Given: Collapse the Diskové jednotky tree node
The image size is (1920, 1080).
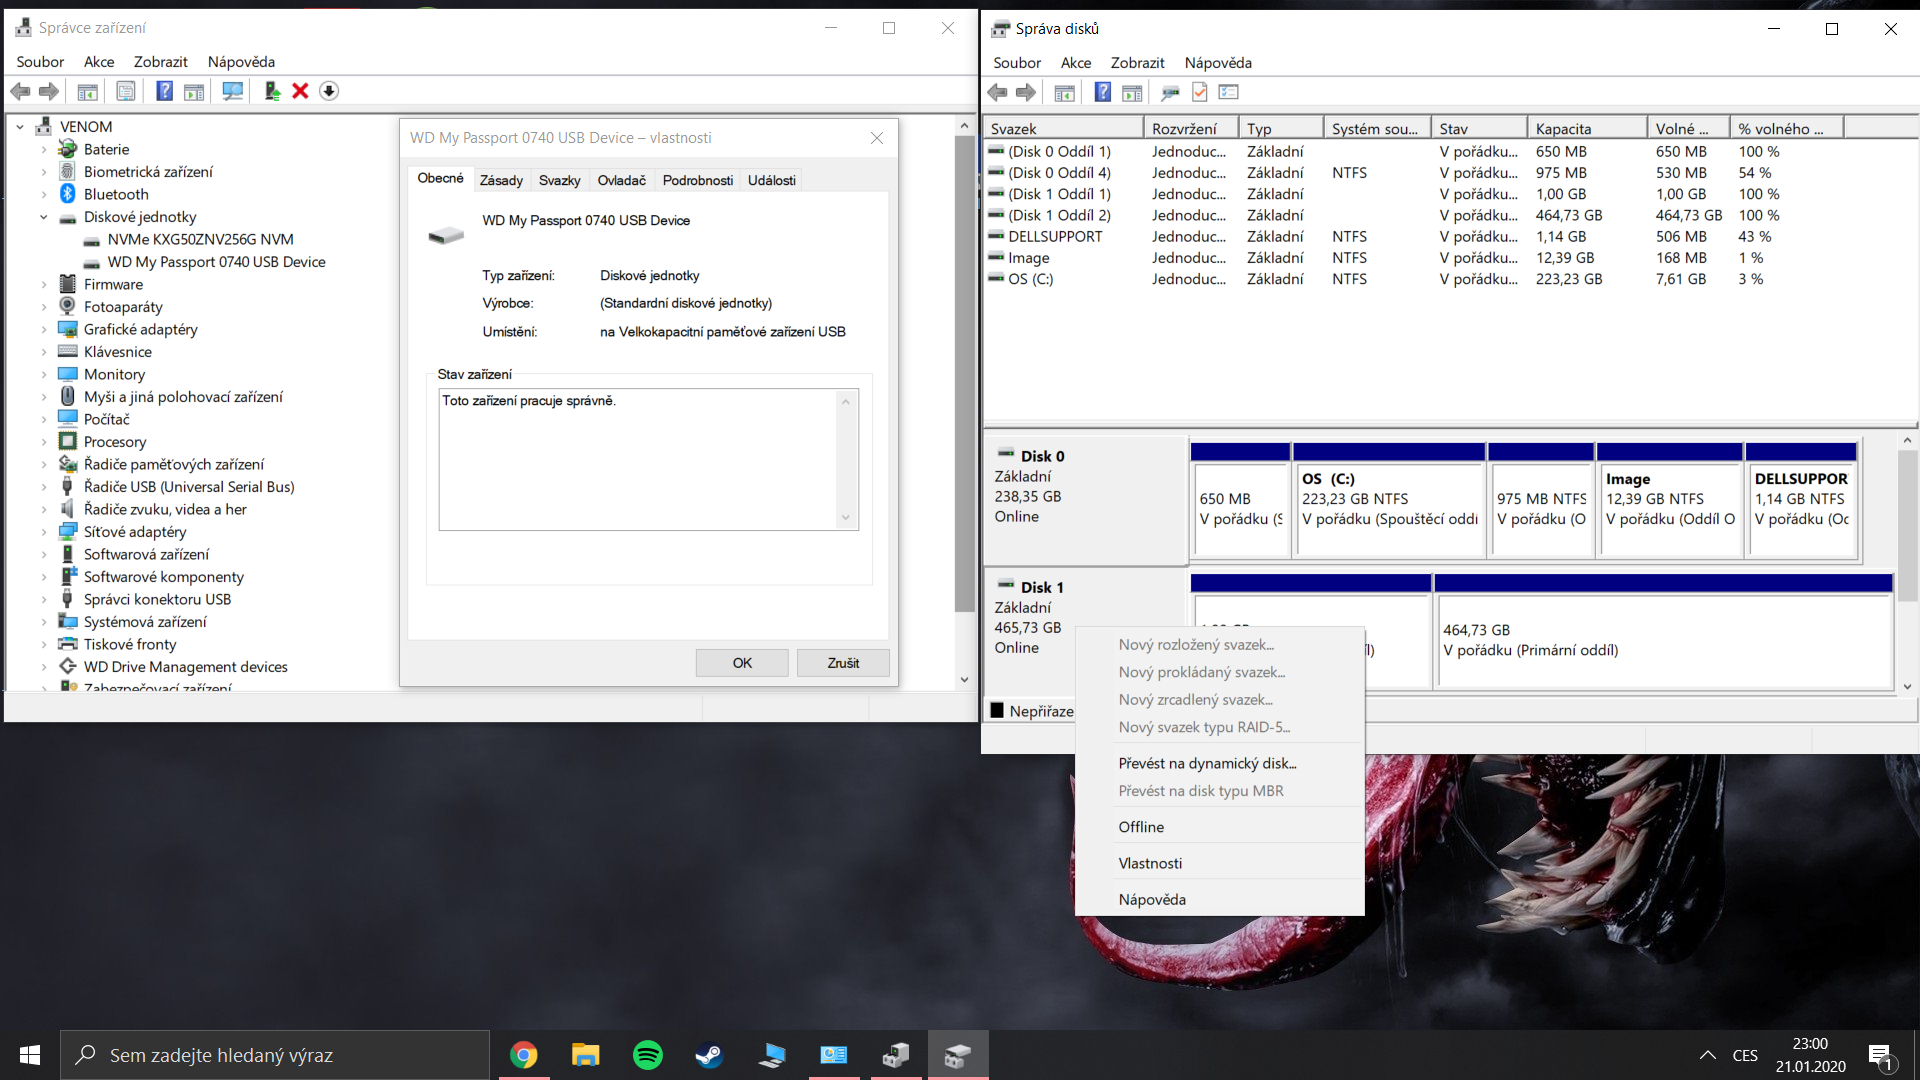Looking at the screenshot, I should tap(44, 217).
